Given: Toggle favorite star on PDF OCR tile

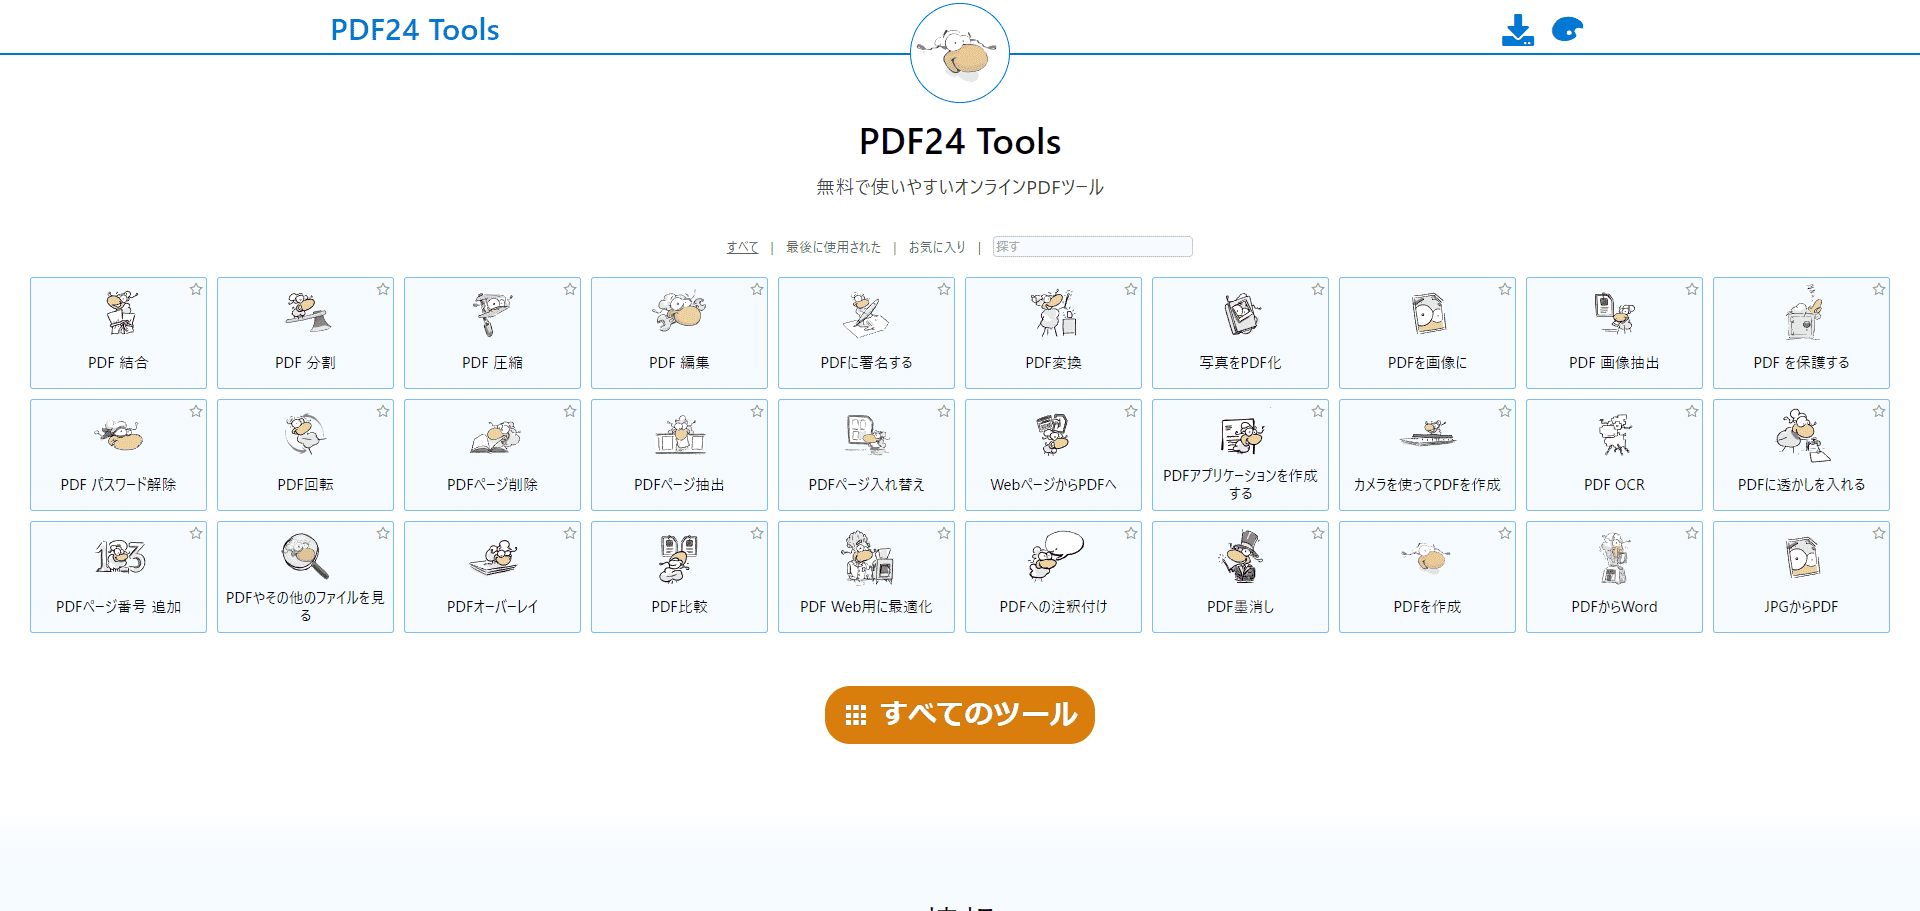Looking at the screenshot, I should (1692, 411).
